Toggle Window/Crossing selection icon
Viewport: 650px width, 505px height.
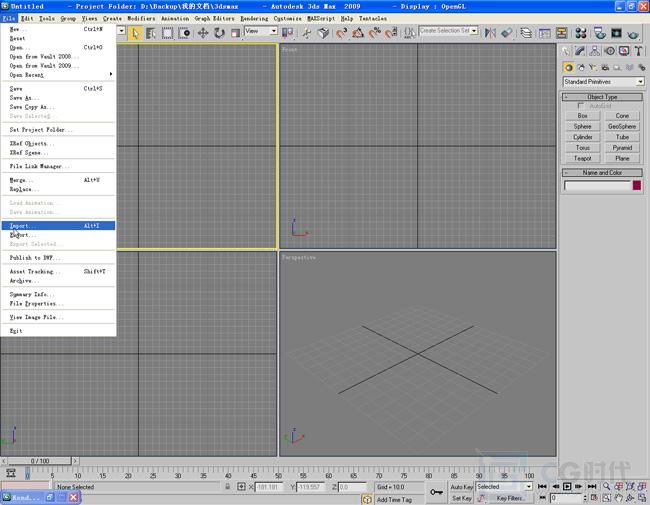point(184,33)
